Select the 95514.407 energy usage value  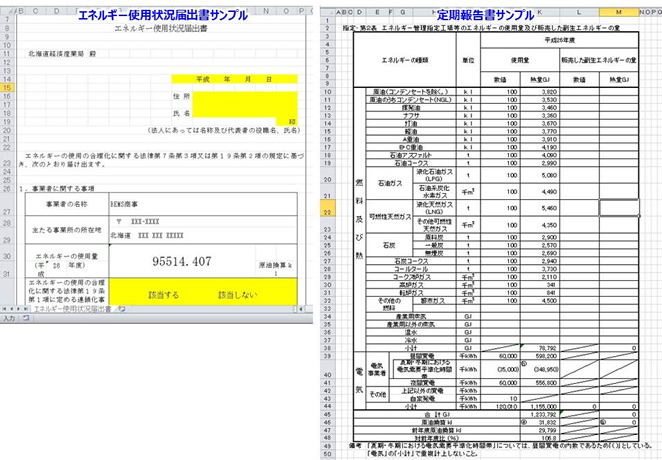[x=182, y=261]
